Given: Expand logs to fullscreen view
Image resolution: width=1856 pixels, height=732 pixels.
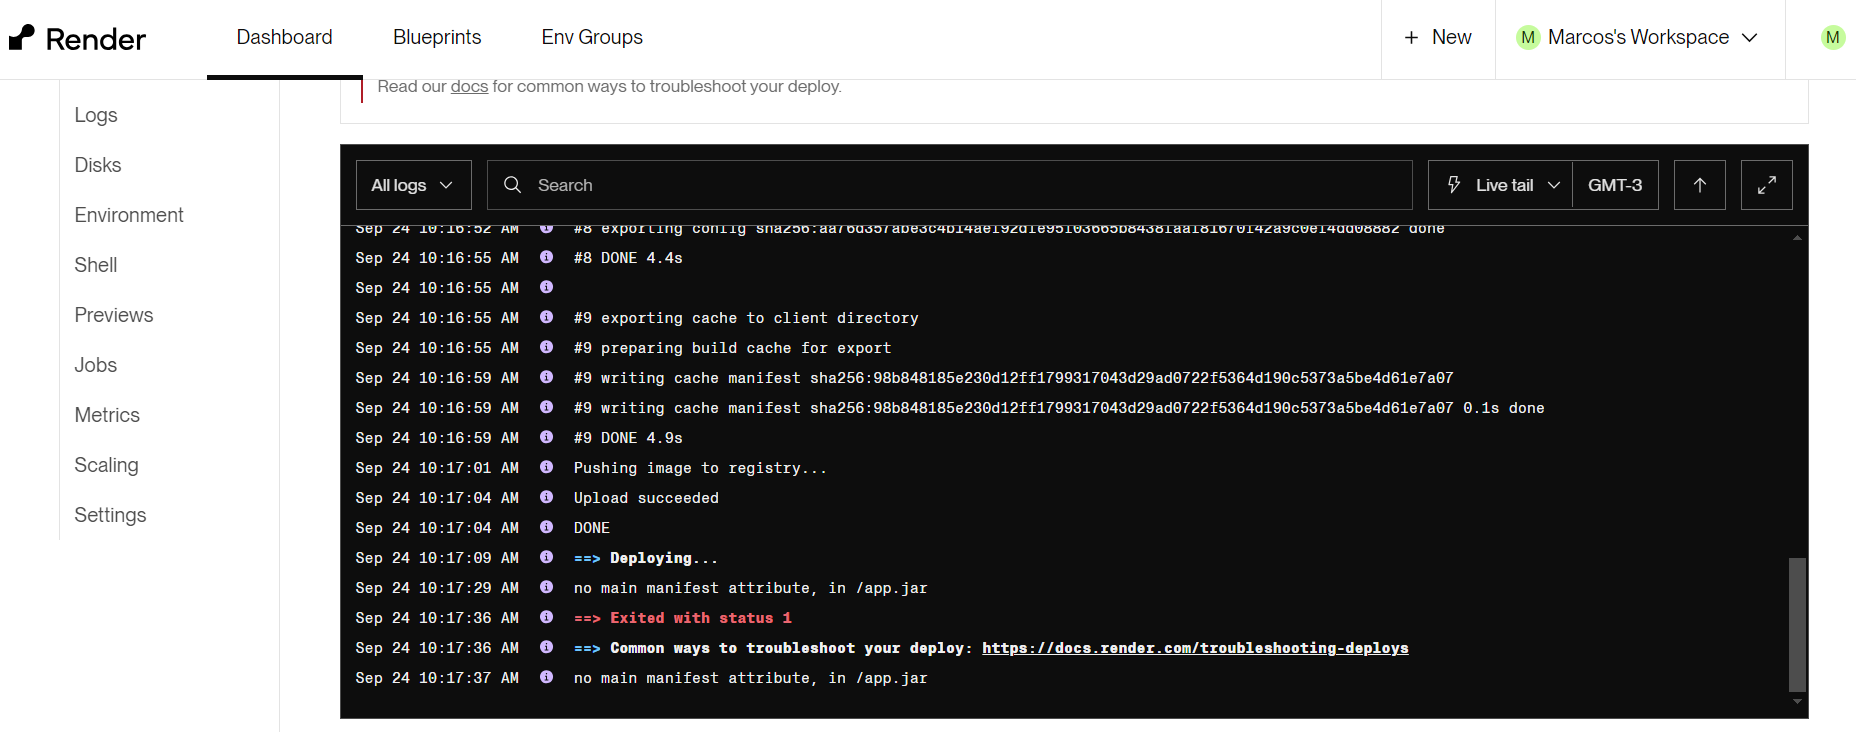Looking at the screenshot, I should pyautogui.click(x=1767, y=185).
